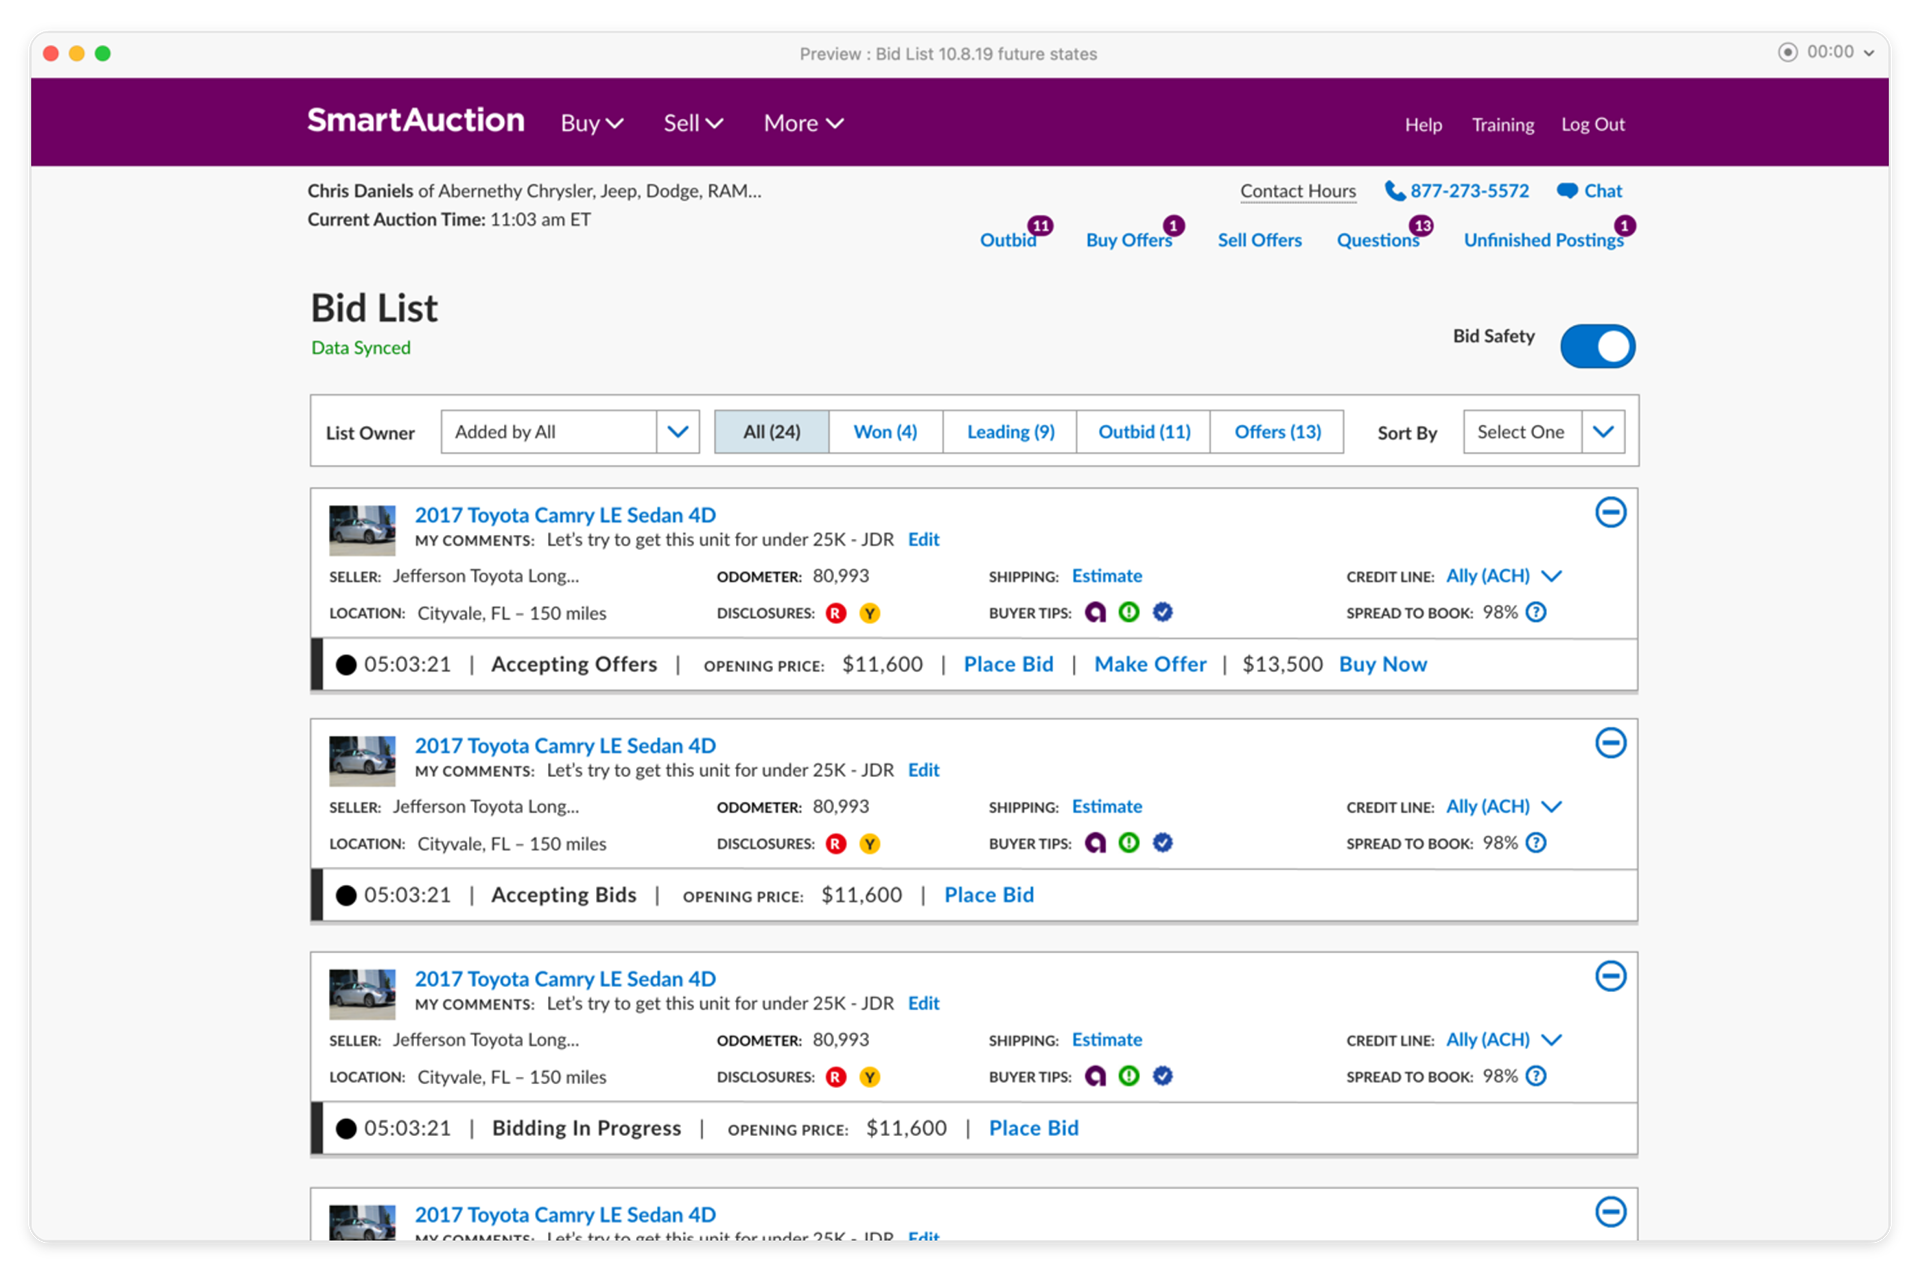1920x1273 pixels.
Task: Click the phone icon next to 877-273-5572
Action: tap(1394, 191)
